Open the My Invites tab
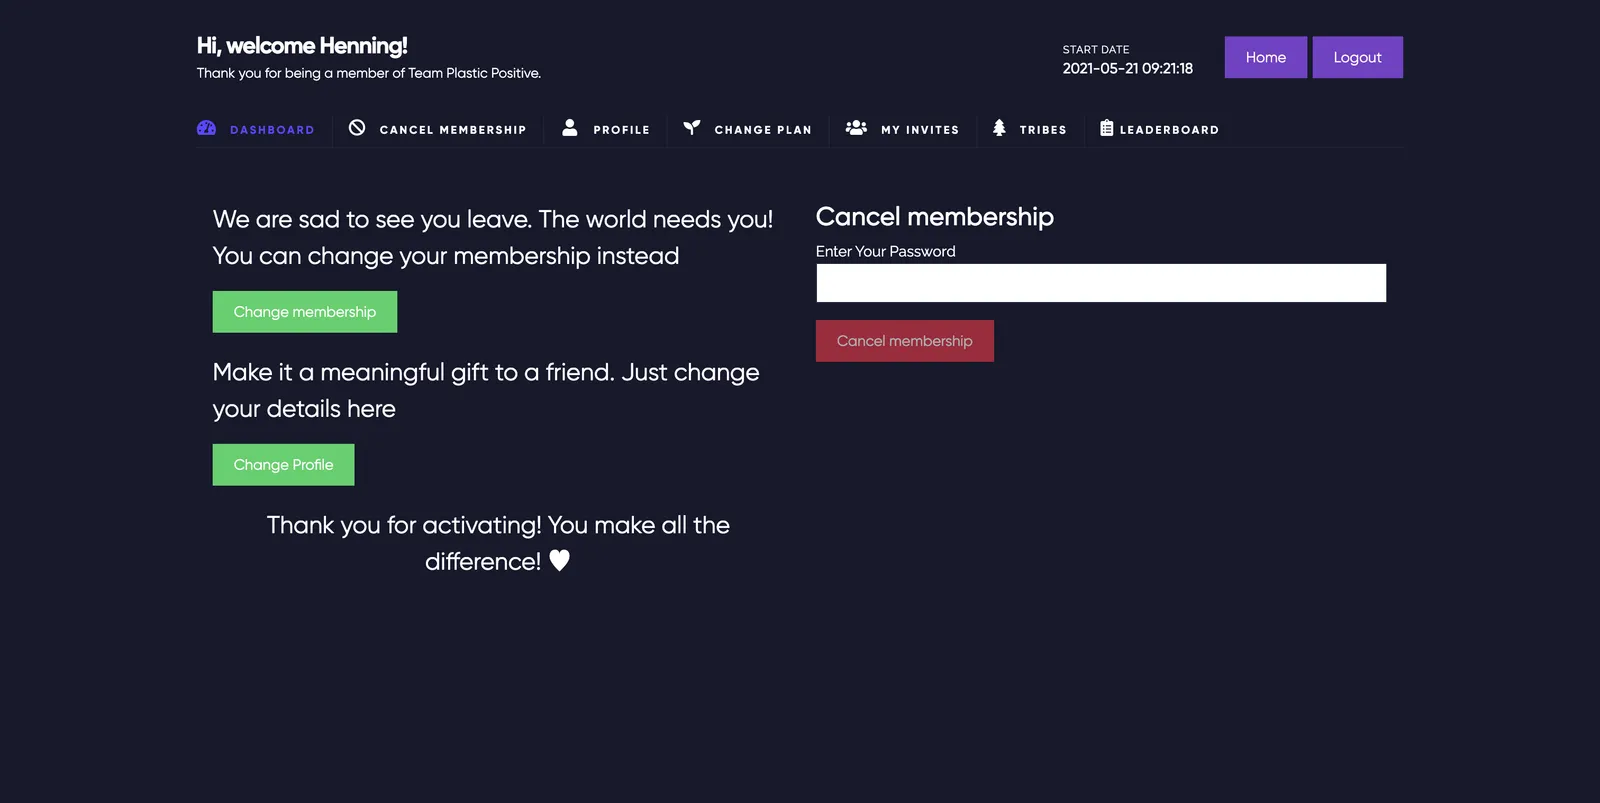Viewport: 1600px width, 803px height. click(x=920, y=130)
